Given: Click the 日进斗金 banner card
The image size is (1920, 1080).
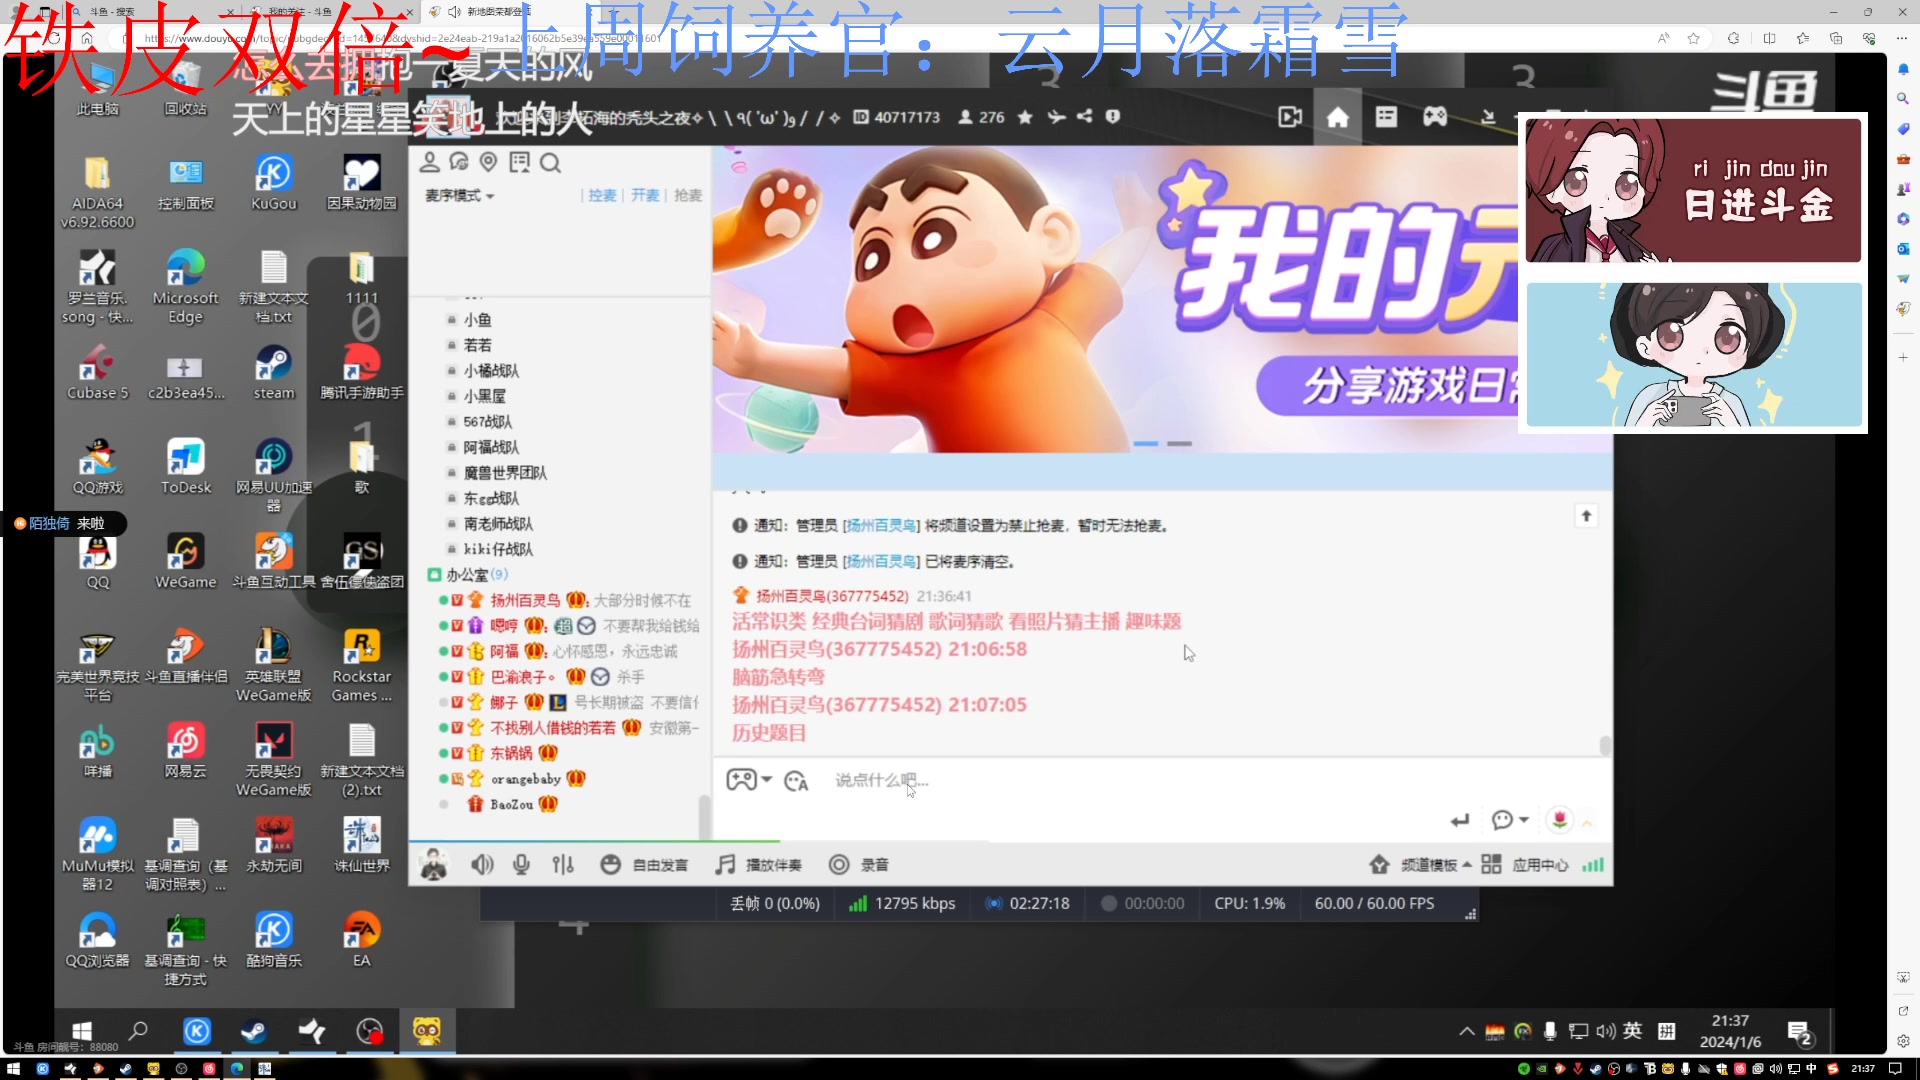Looking at the screenshot, I should click(1693, 190).
